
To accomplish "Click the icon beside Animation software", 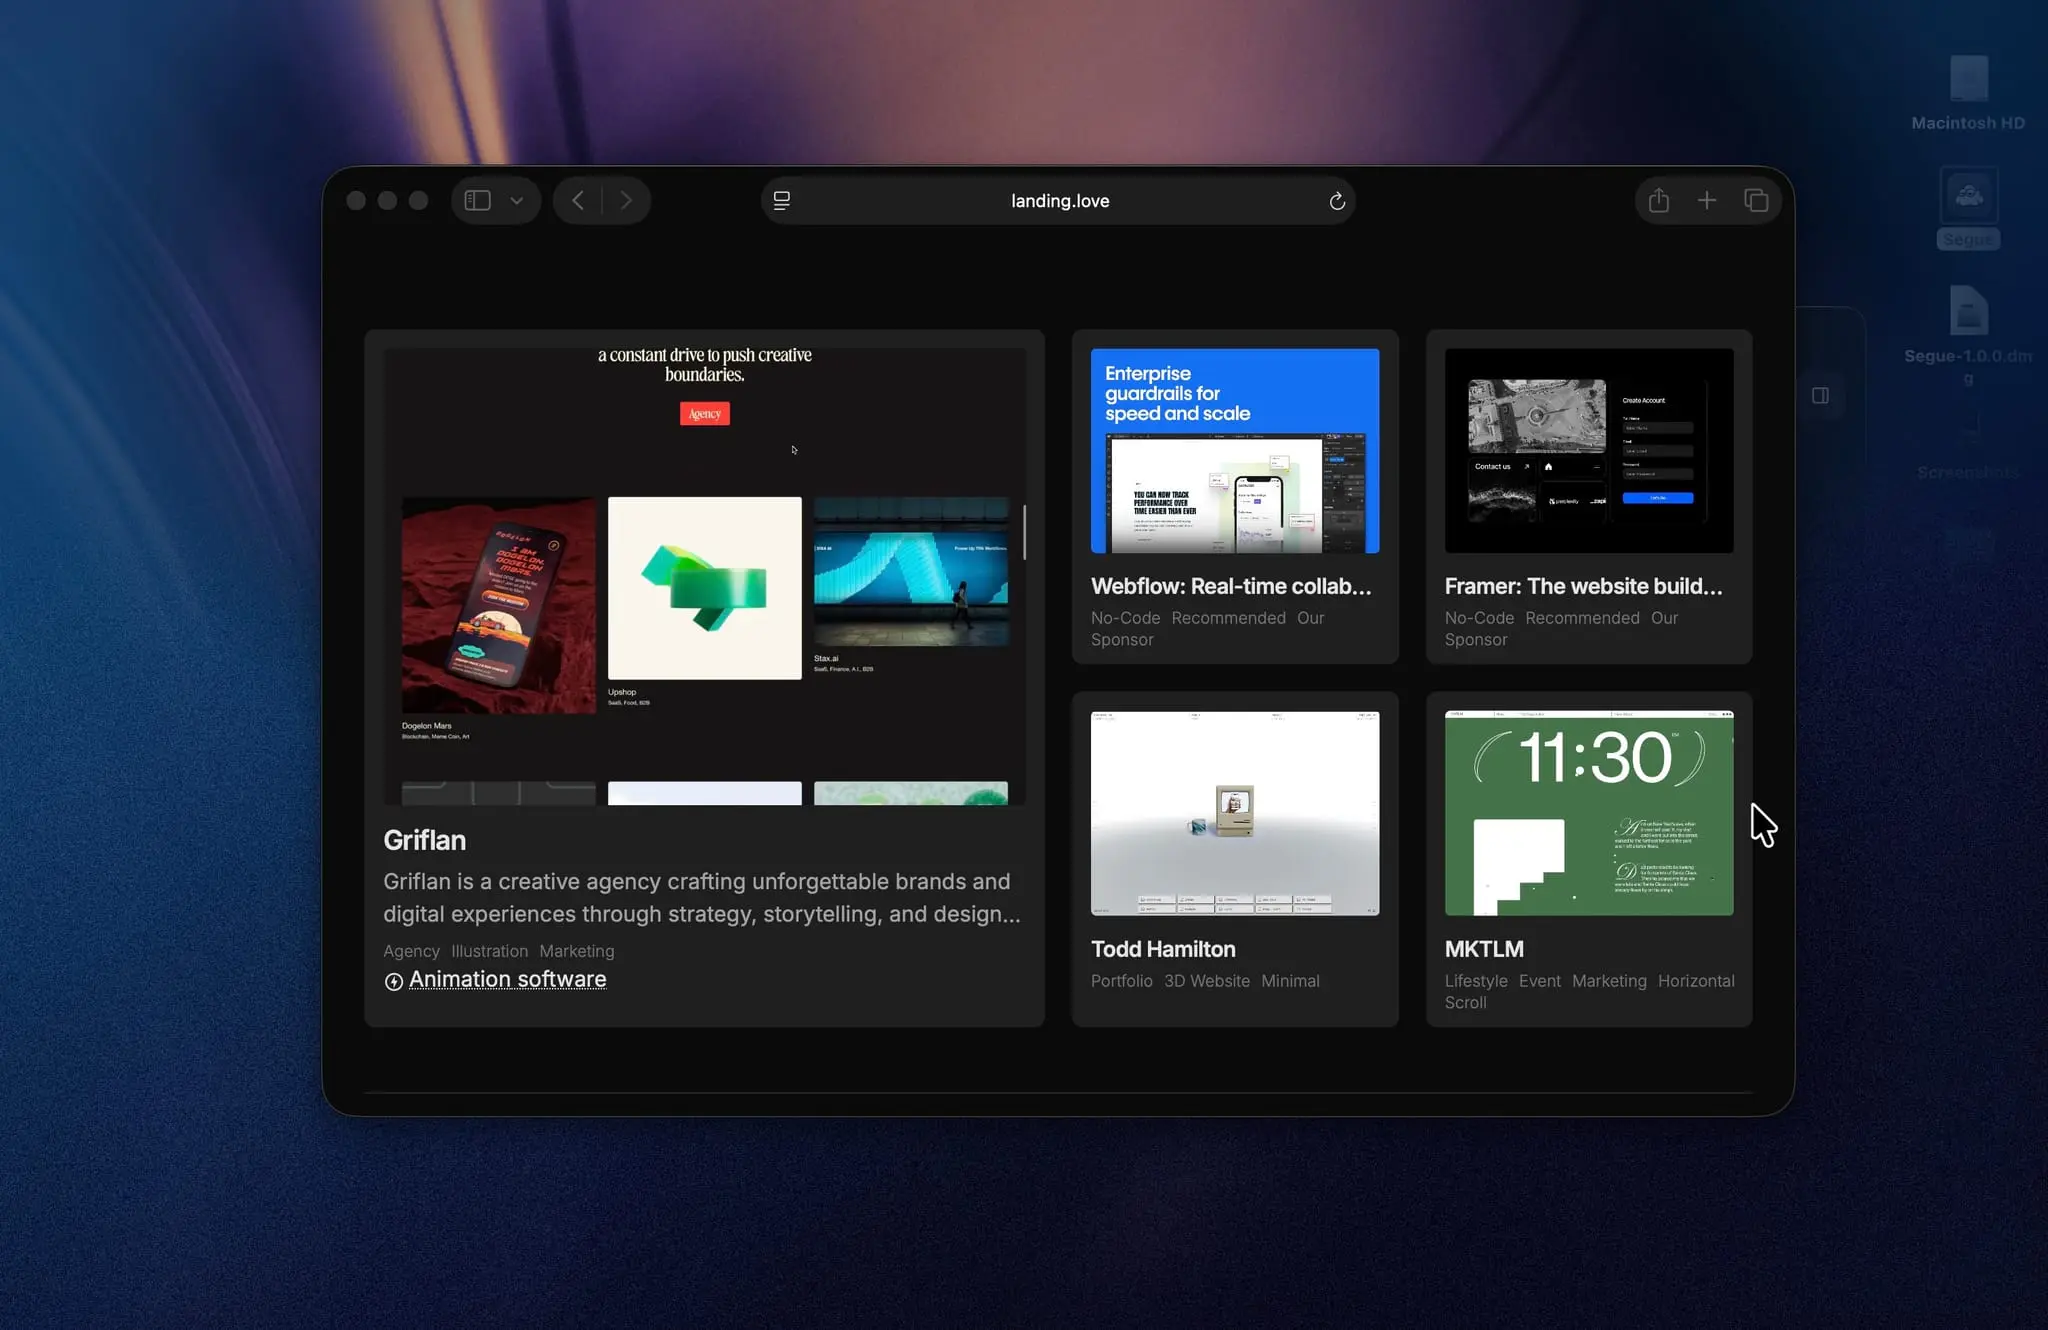I will 394,982.
